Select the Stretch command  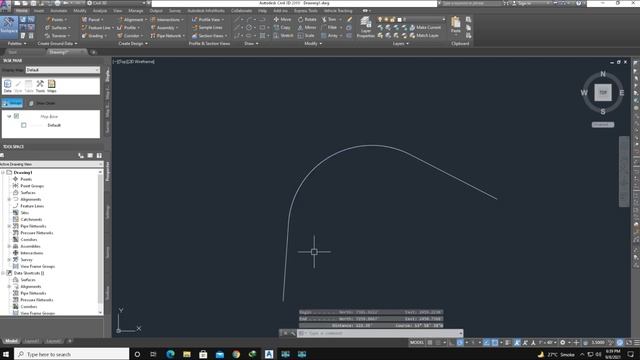pos(283,36)
